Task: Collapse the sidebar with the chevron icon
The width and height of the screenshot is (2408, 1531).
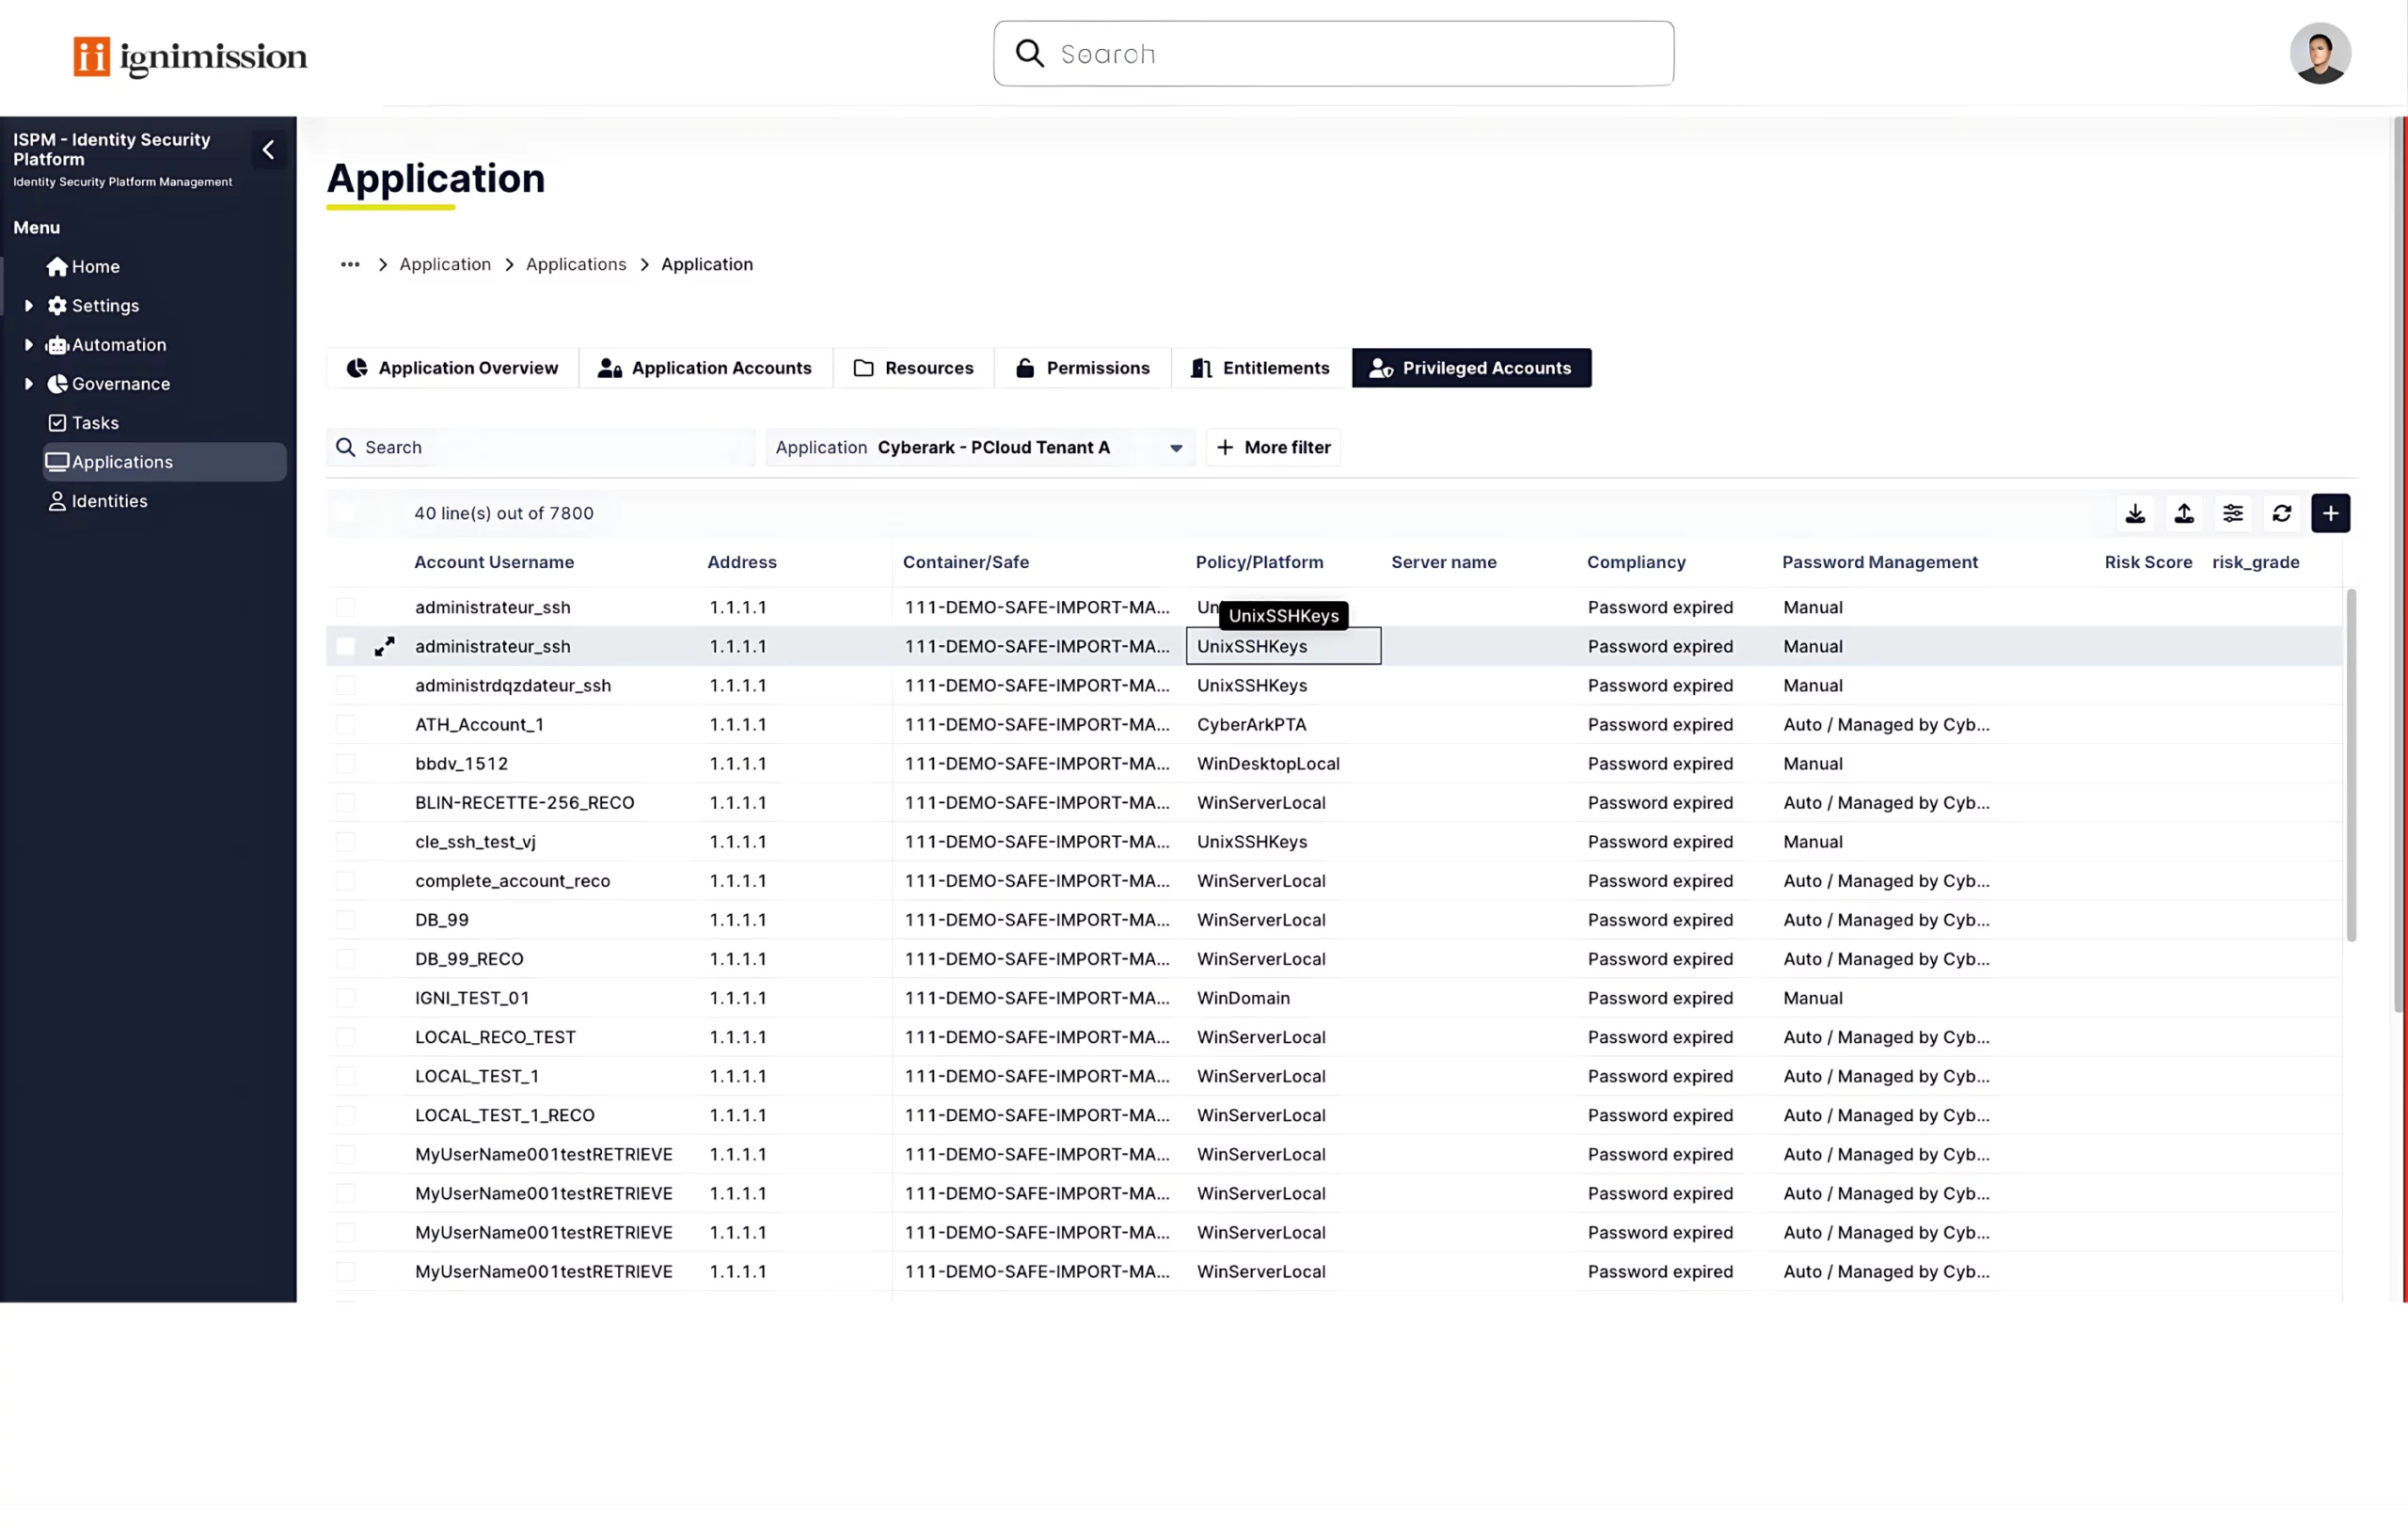Action: point(268,150)
